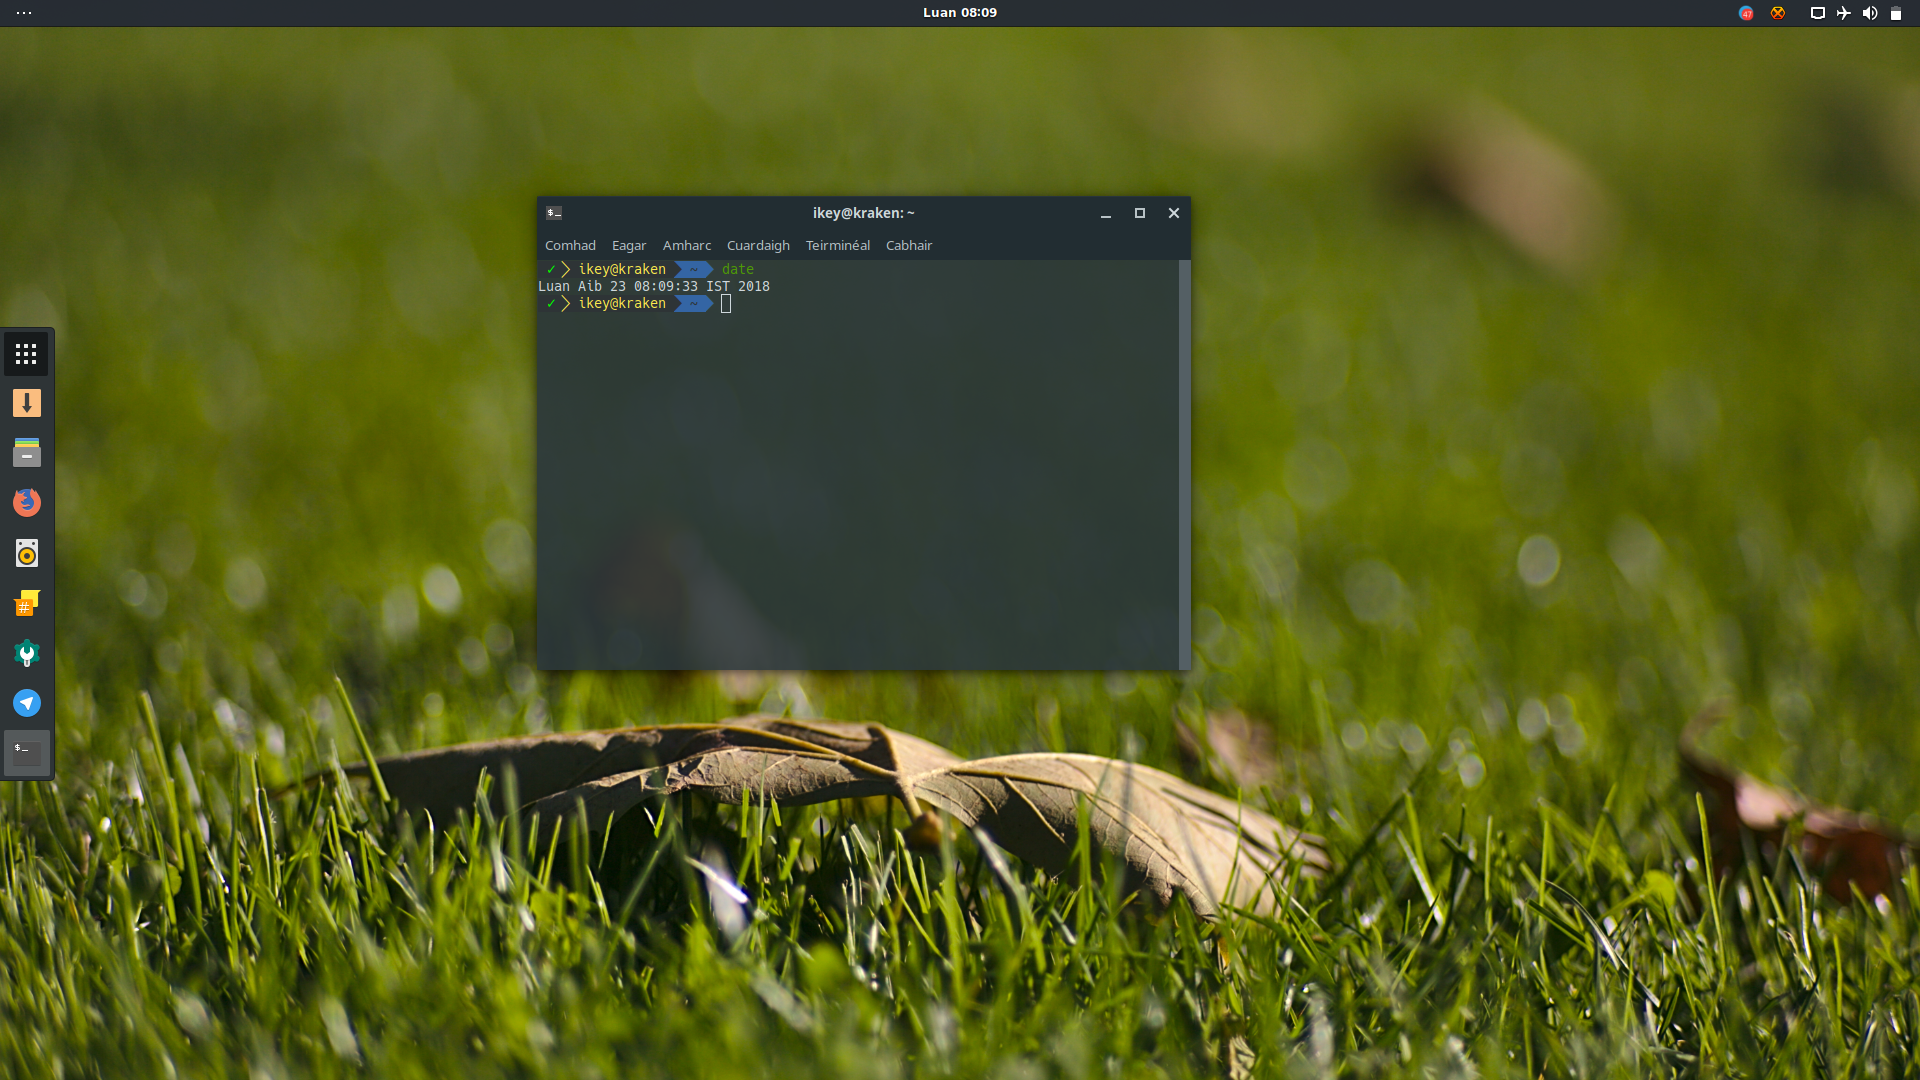This screenshot has width=1920, height=1080.
Task: Open the volume speaker tray icon
Action: point(1870,13)
